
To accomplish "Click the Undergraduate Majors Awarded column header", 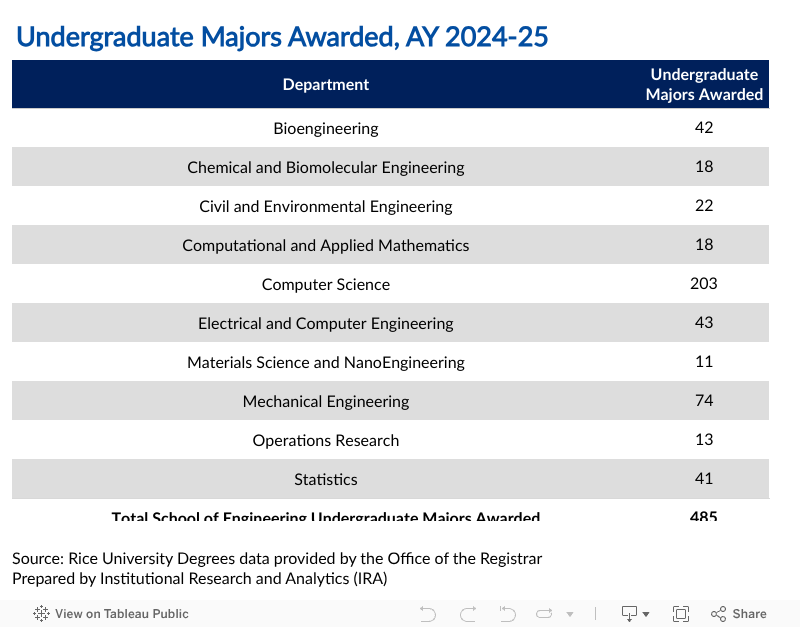I will (x=702, y=84).
